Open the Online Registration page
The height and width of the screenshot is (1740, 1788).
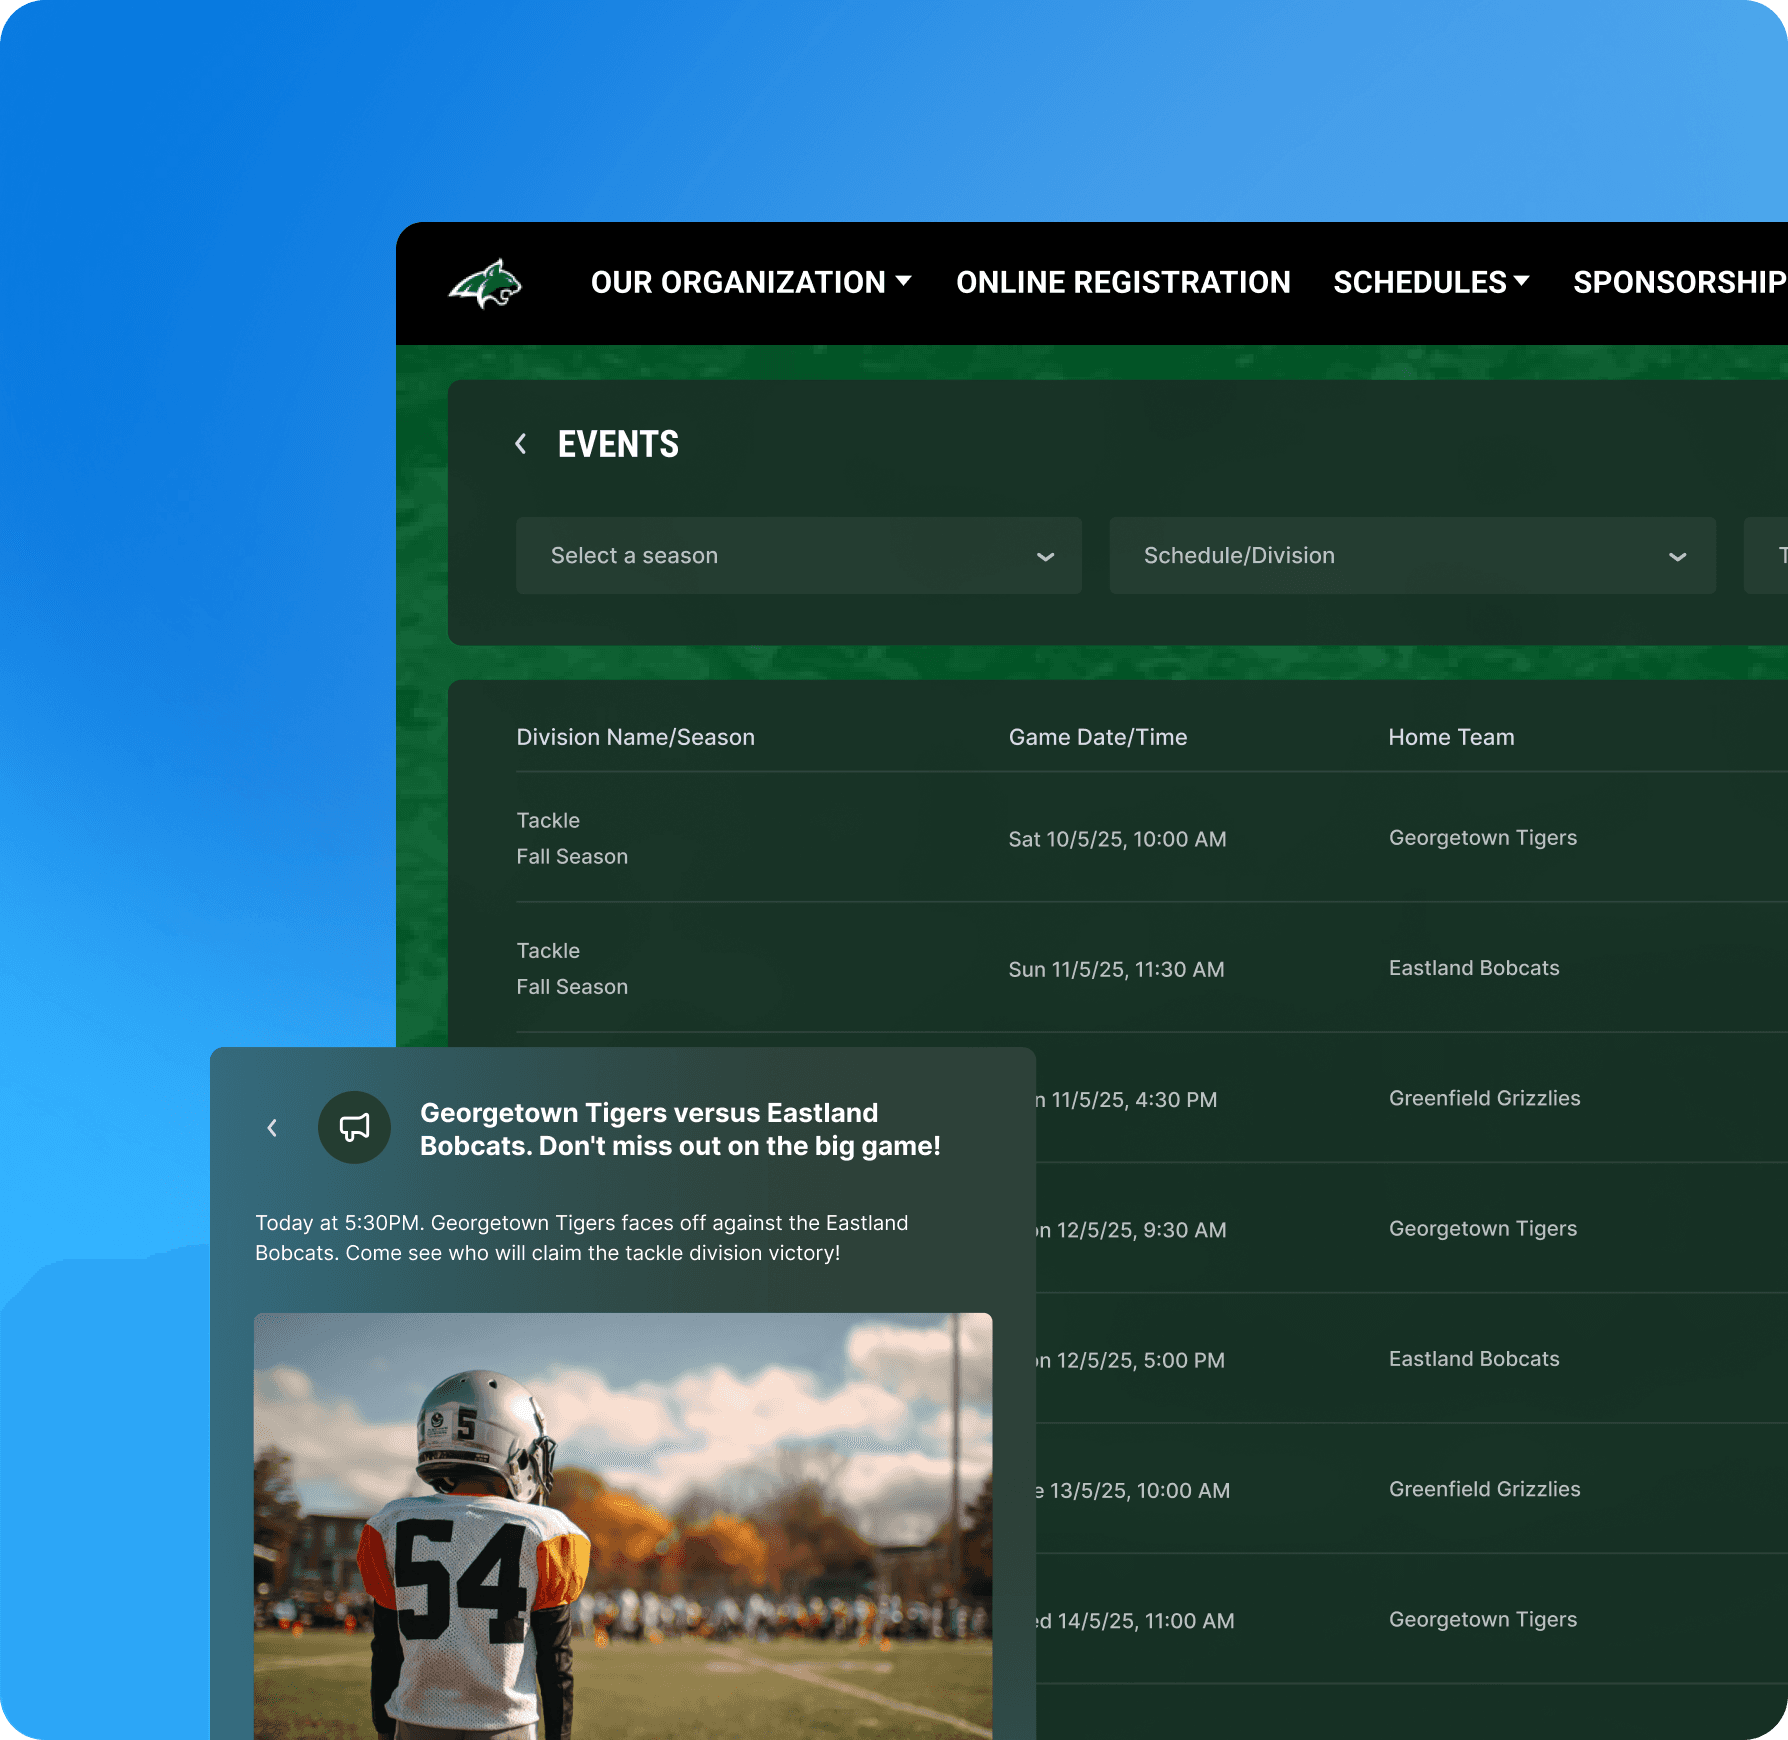[x=1123, y=283]
